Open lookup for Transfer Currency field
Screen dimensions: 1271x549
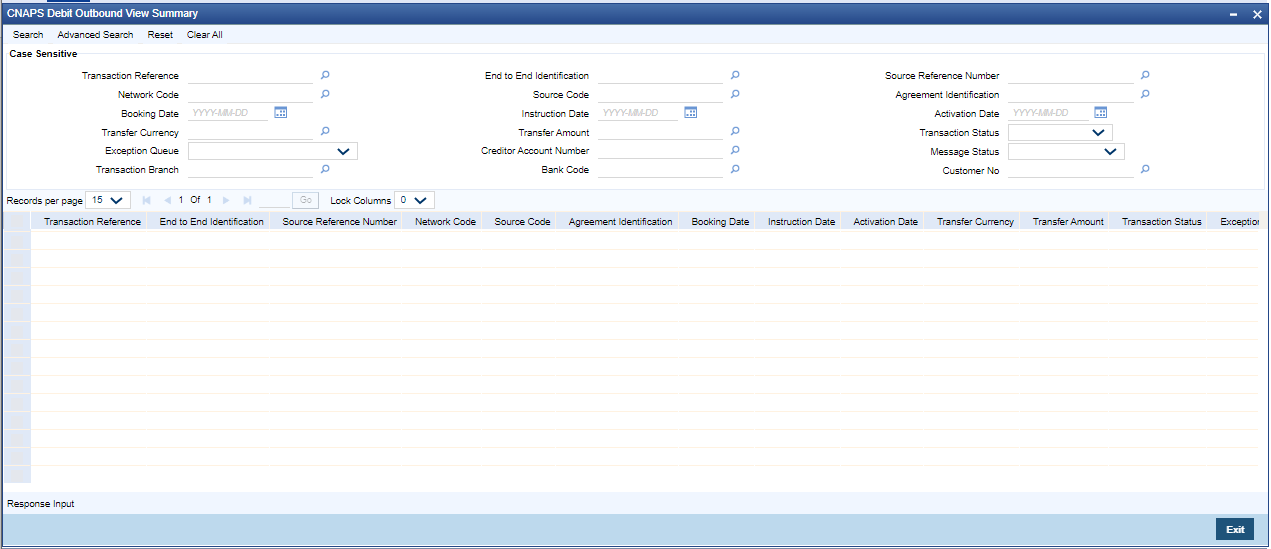pos(325,131)
